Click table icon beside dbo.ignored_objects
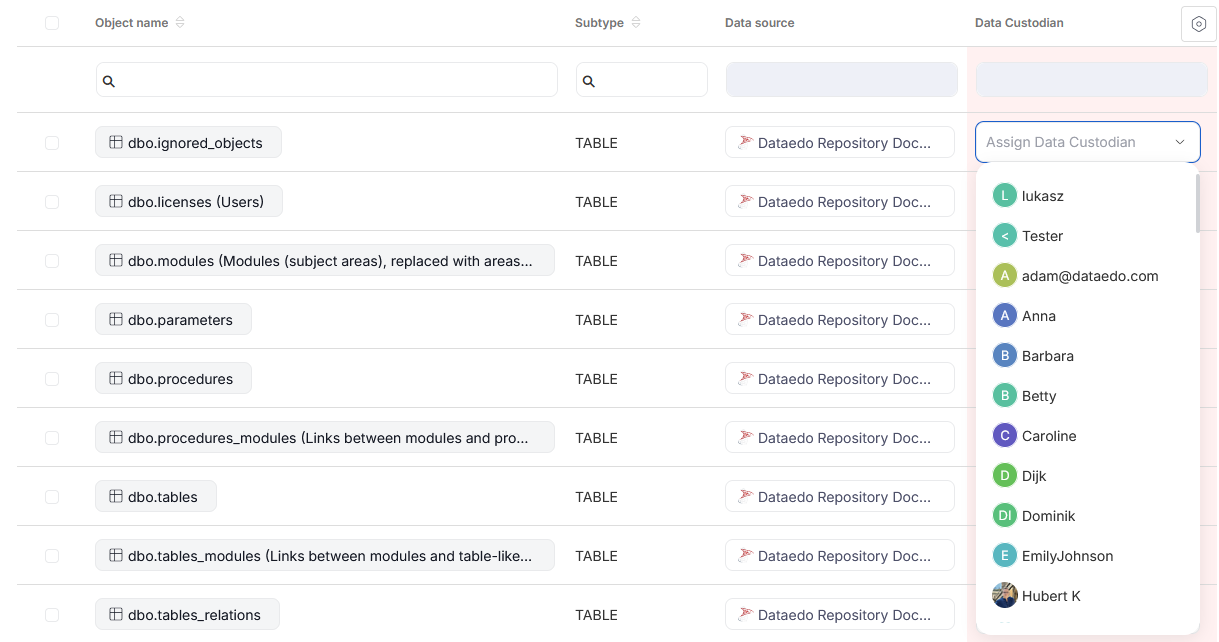Image resolution: width=1219 pixels, height=642 pixels. [116, 143]
